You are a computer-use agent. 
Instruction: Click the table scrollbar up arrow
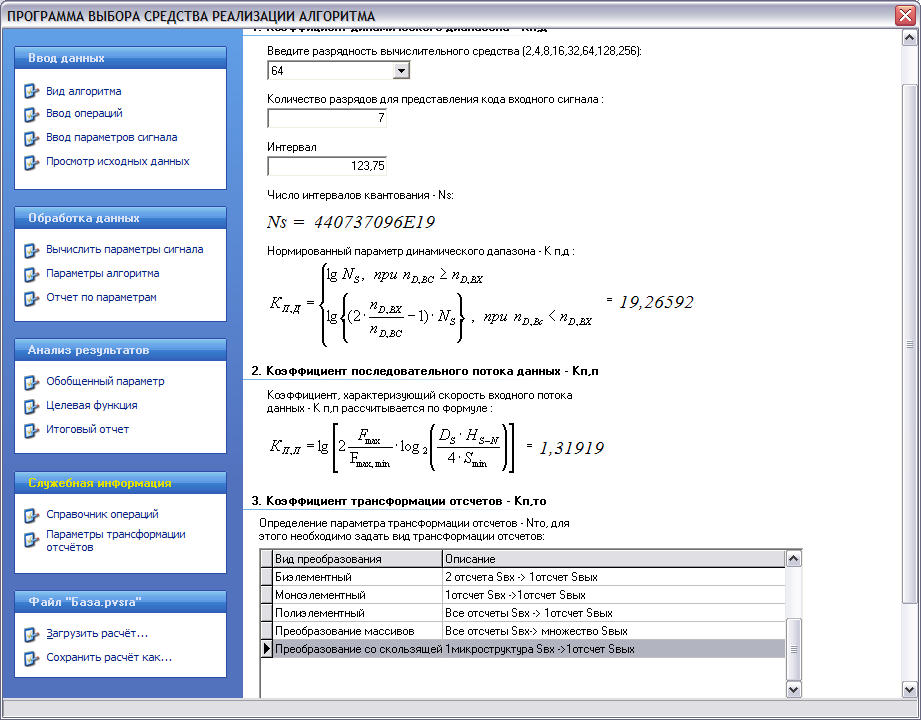click(794, 558)
